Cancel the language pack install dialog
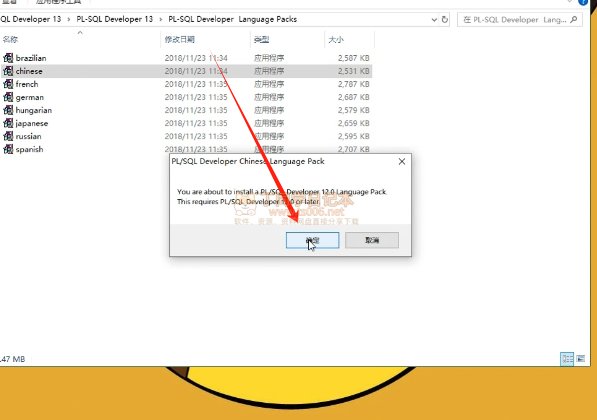Screen dimensions: 597x420 pos(372,240)
